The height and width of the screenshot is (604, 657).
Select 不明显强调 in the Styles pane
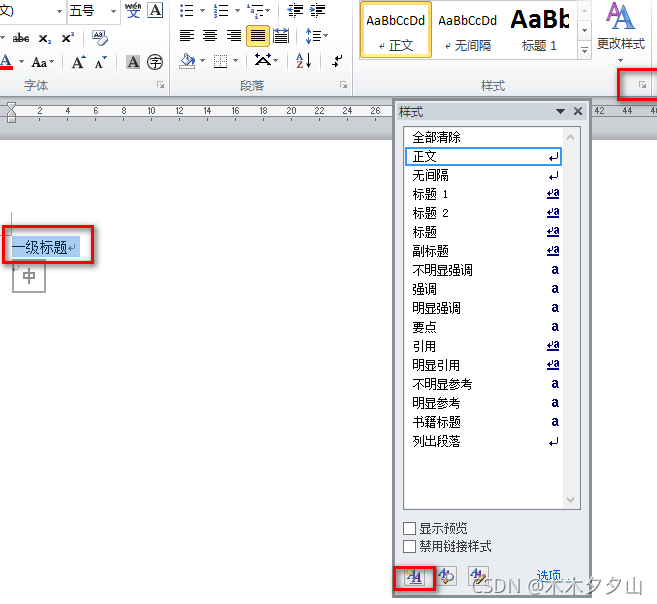pyautogui.click(x=483, y=270)
